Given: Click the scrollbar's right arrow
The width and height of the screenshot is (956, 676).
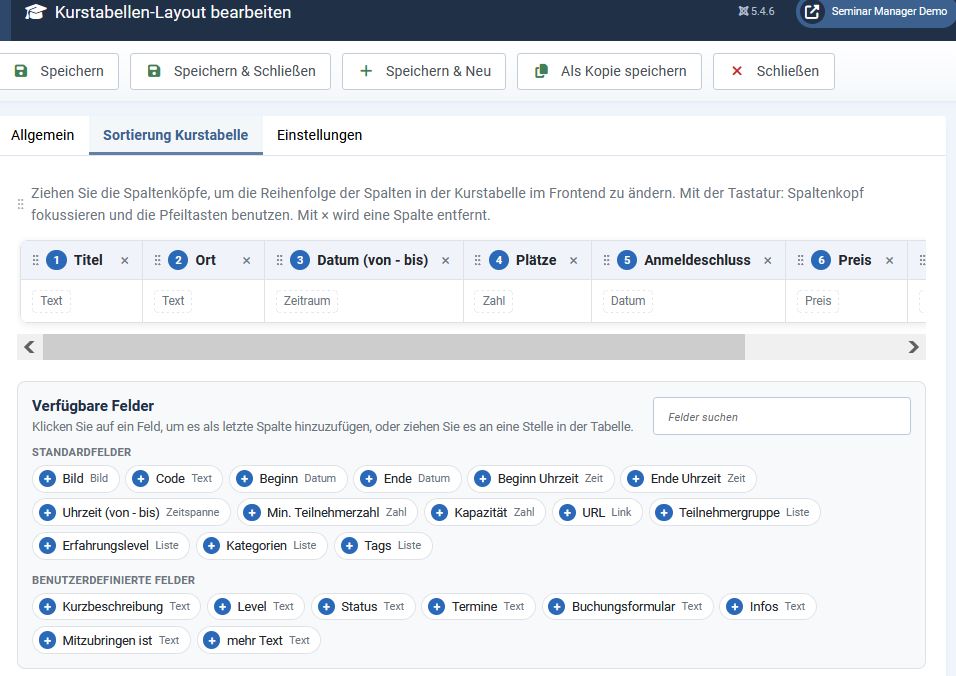Looking at the screenshot, I should (913, 347).
